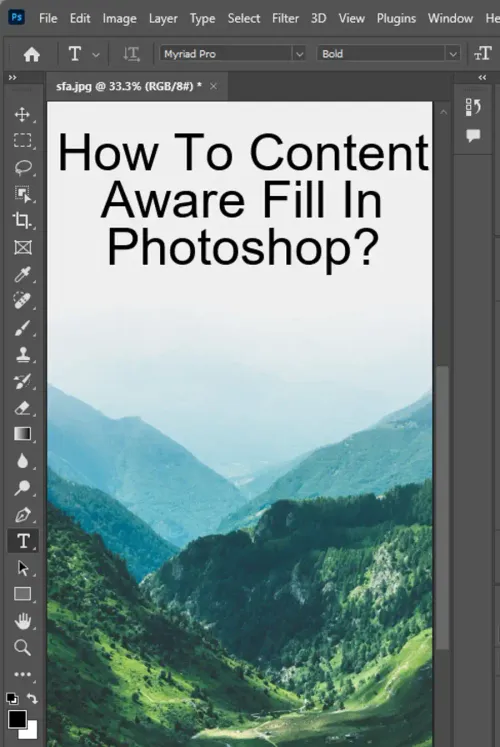This screenshot has width=500, height=747.
Task: Open the Edit menu
Action: click(80, 19)
